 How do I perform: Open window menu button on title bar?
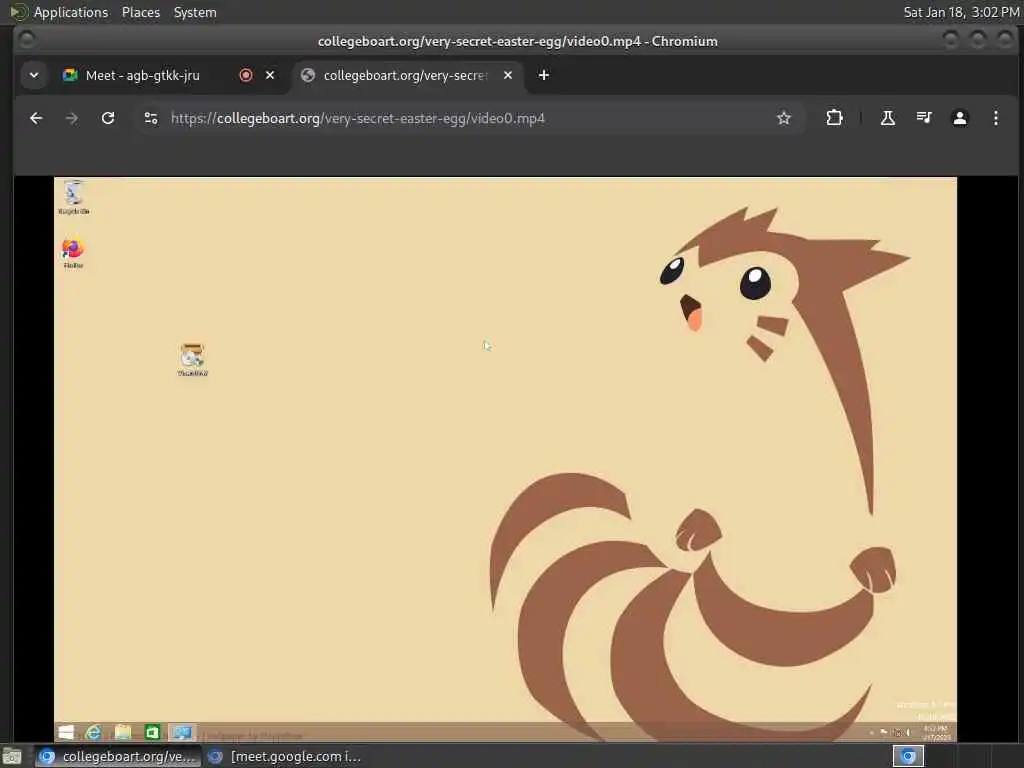tap(26, 40)
